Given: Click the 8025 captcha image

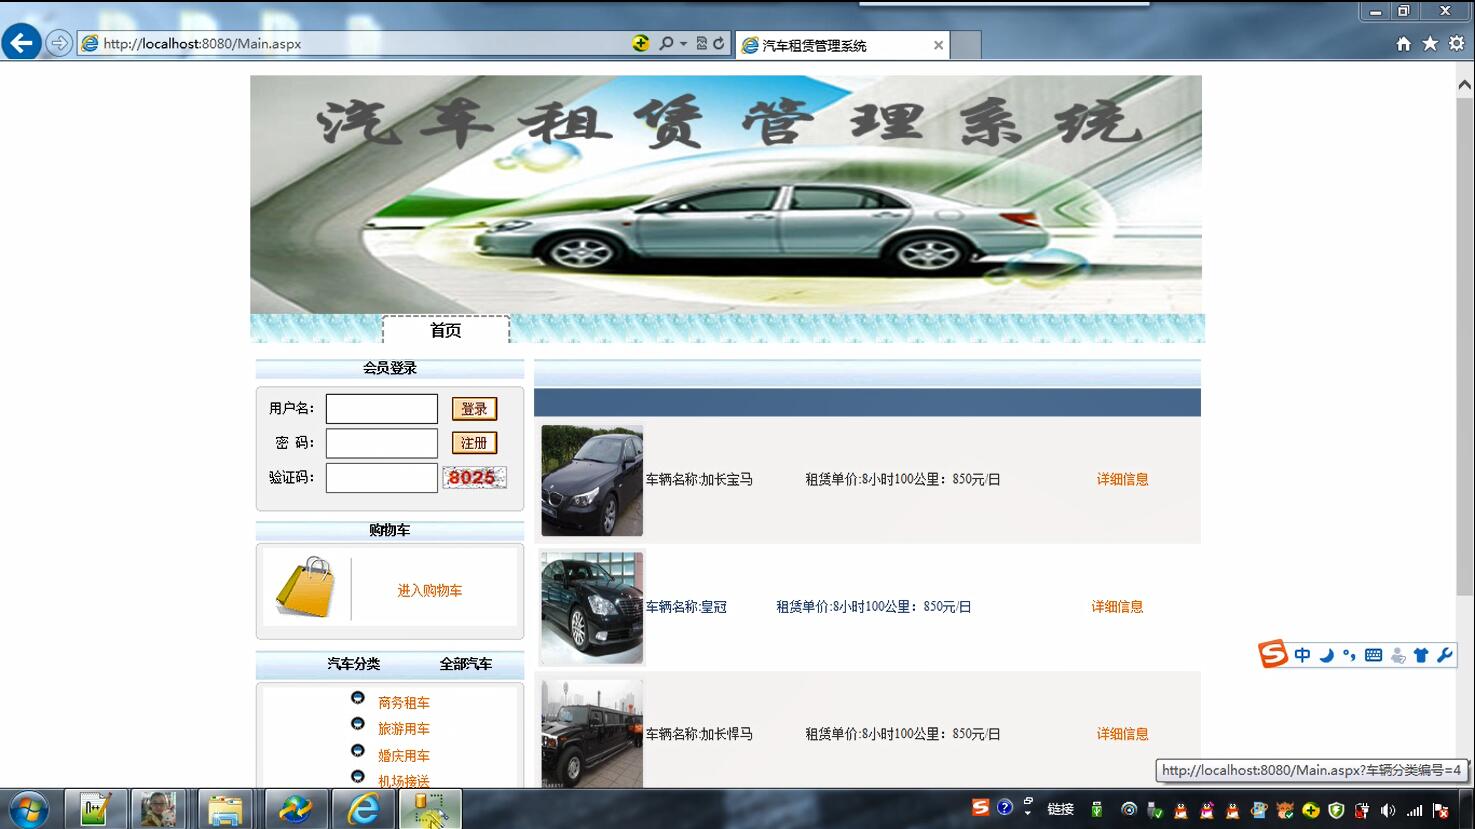Looking at the screenshot, I should pos(474,478).
